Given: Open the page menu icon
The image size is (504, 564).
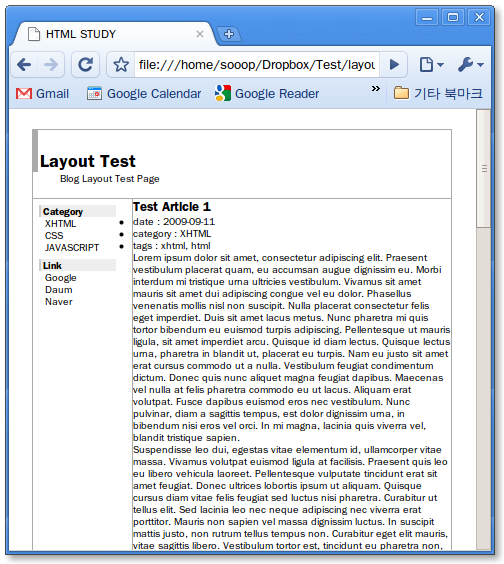Looking at the screenshot, I should coord(431,65).
